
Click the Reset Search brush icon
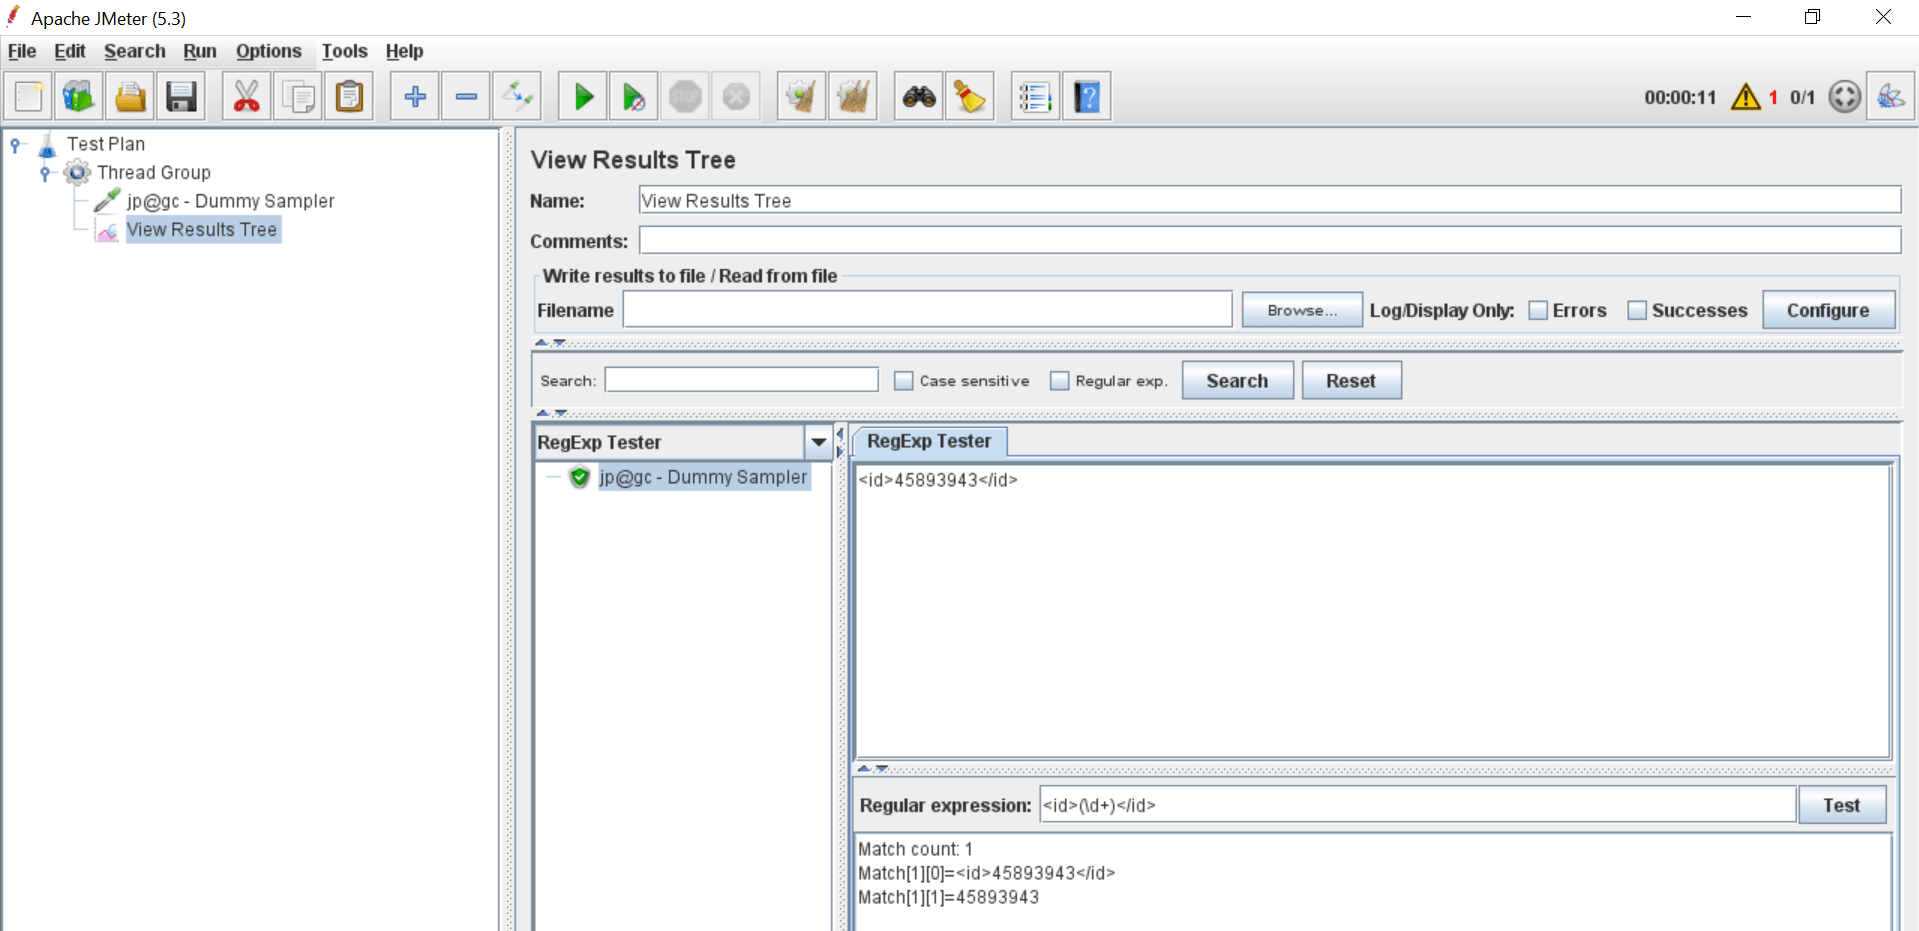[x=970, y=97]
